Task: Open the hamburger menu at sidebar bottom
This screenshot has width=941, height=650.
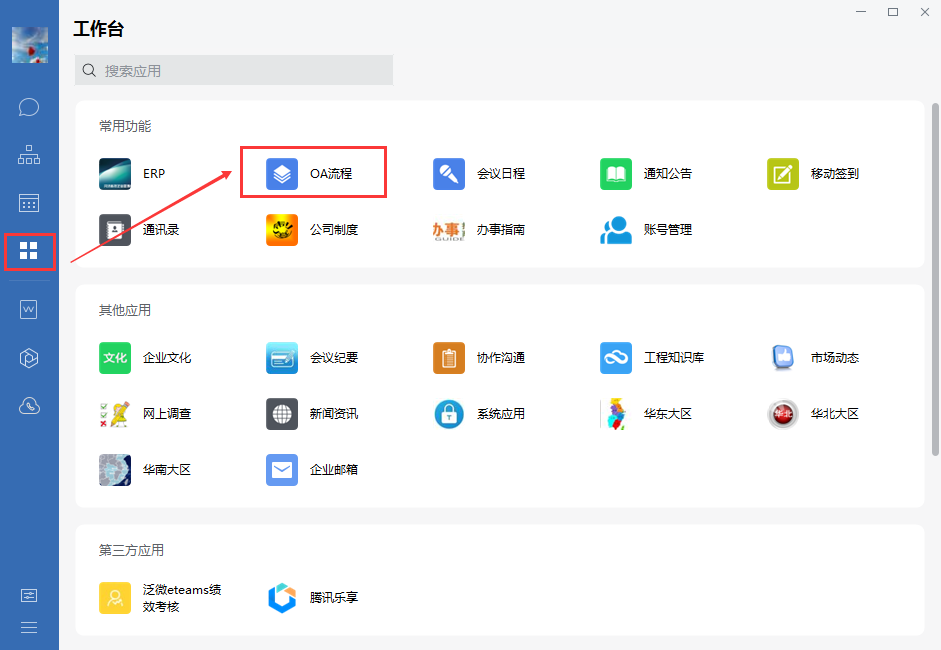Action: 29,628
